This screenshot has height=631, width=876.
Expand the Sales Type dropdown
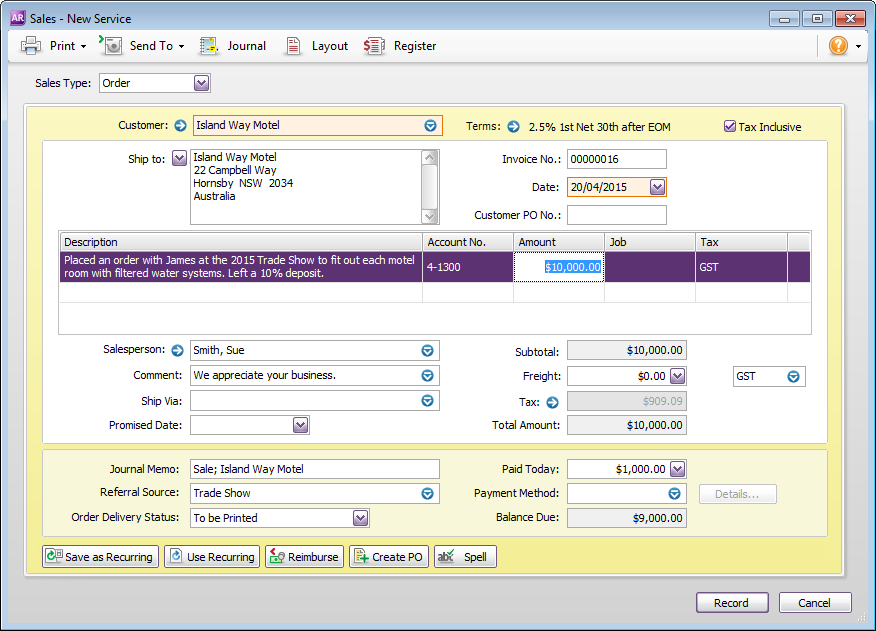point(201,83)
